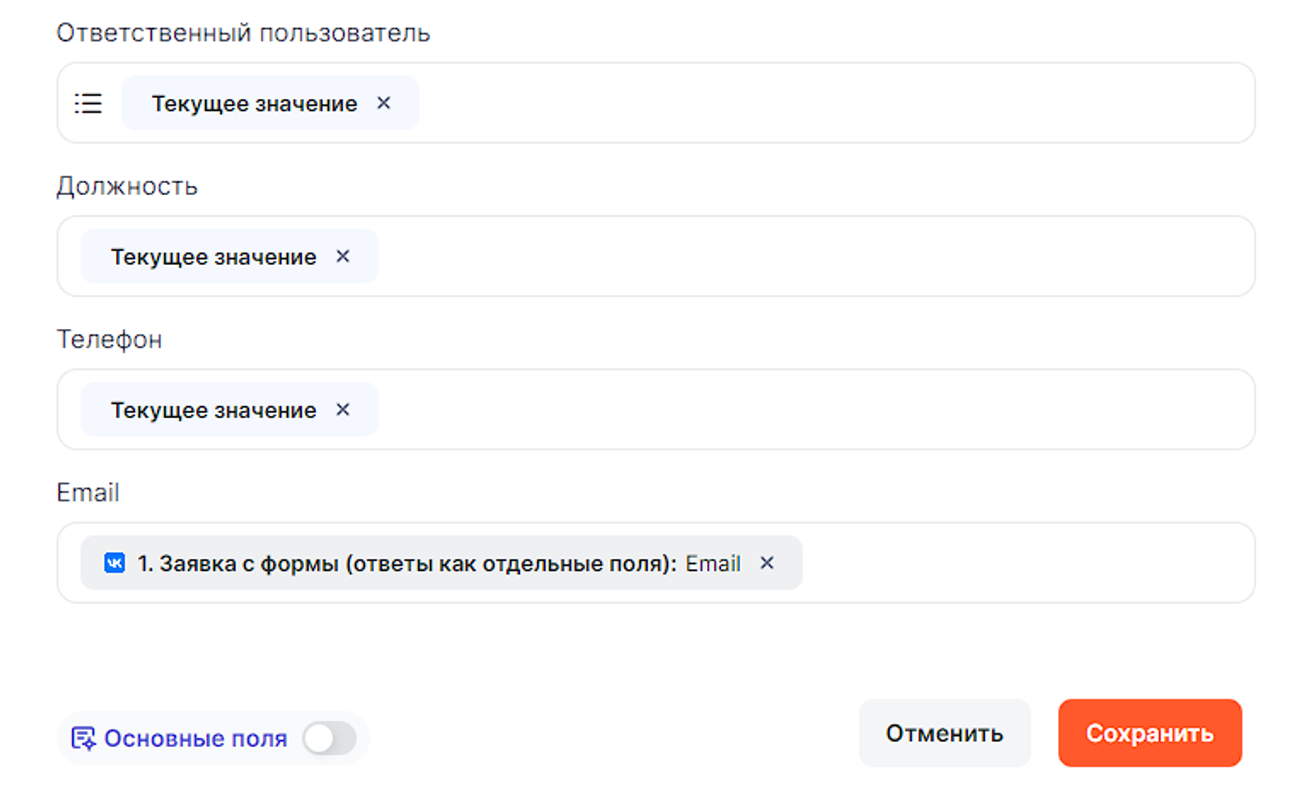Click the VK icon in Email chip
This screenshot has width=1310, height=789.
click(115, 564)
